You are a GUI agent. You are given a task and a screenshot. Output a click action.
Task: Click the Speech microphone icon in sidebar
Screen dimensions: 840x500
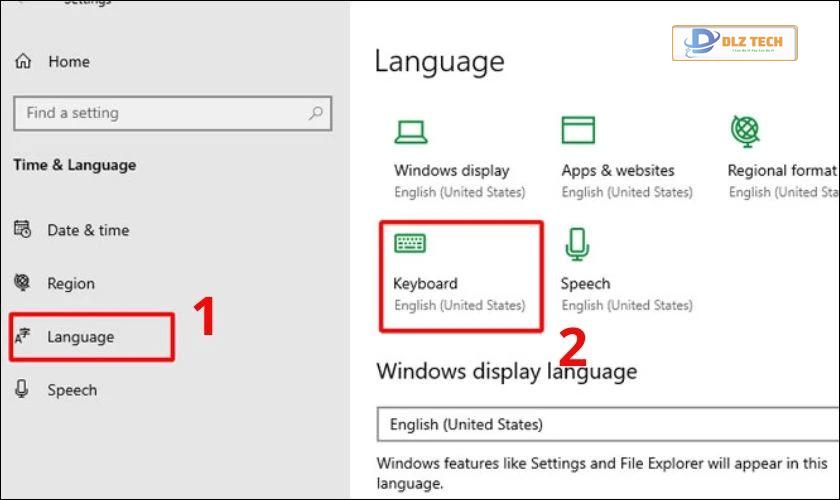tap(22, 389)
